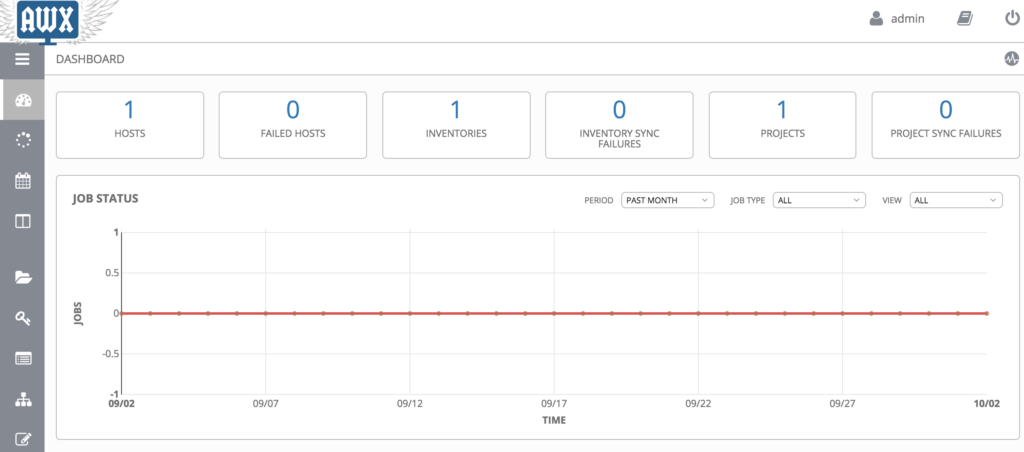The width and height of the screenshot is (1024, 452).
Task: Open the View dropdown set to All
Action: pos(955,200)
